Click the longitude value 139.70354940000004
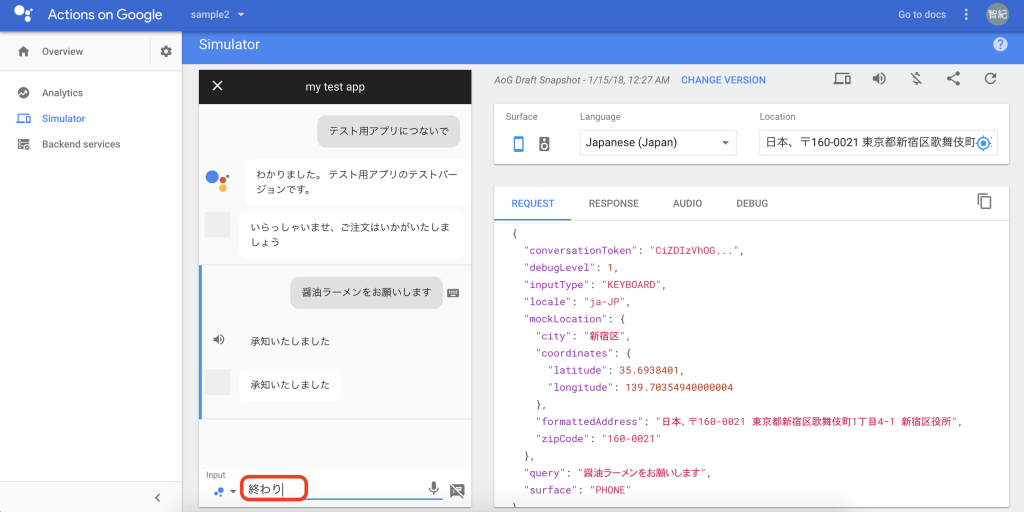Viewport: 1024px width, 512px height. tap(679, 387)
